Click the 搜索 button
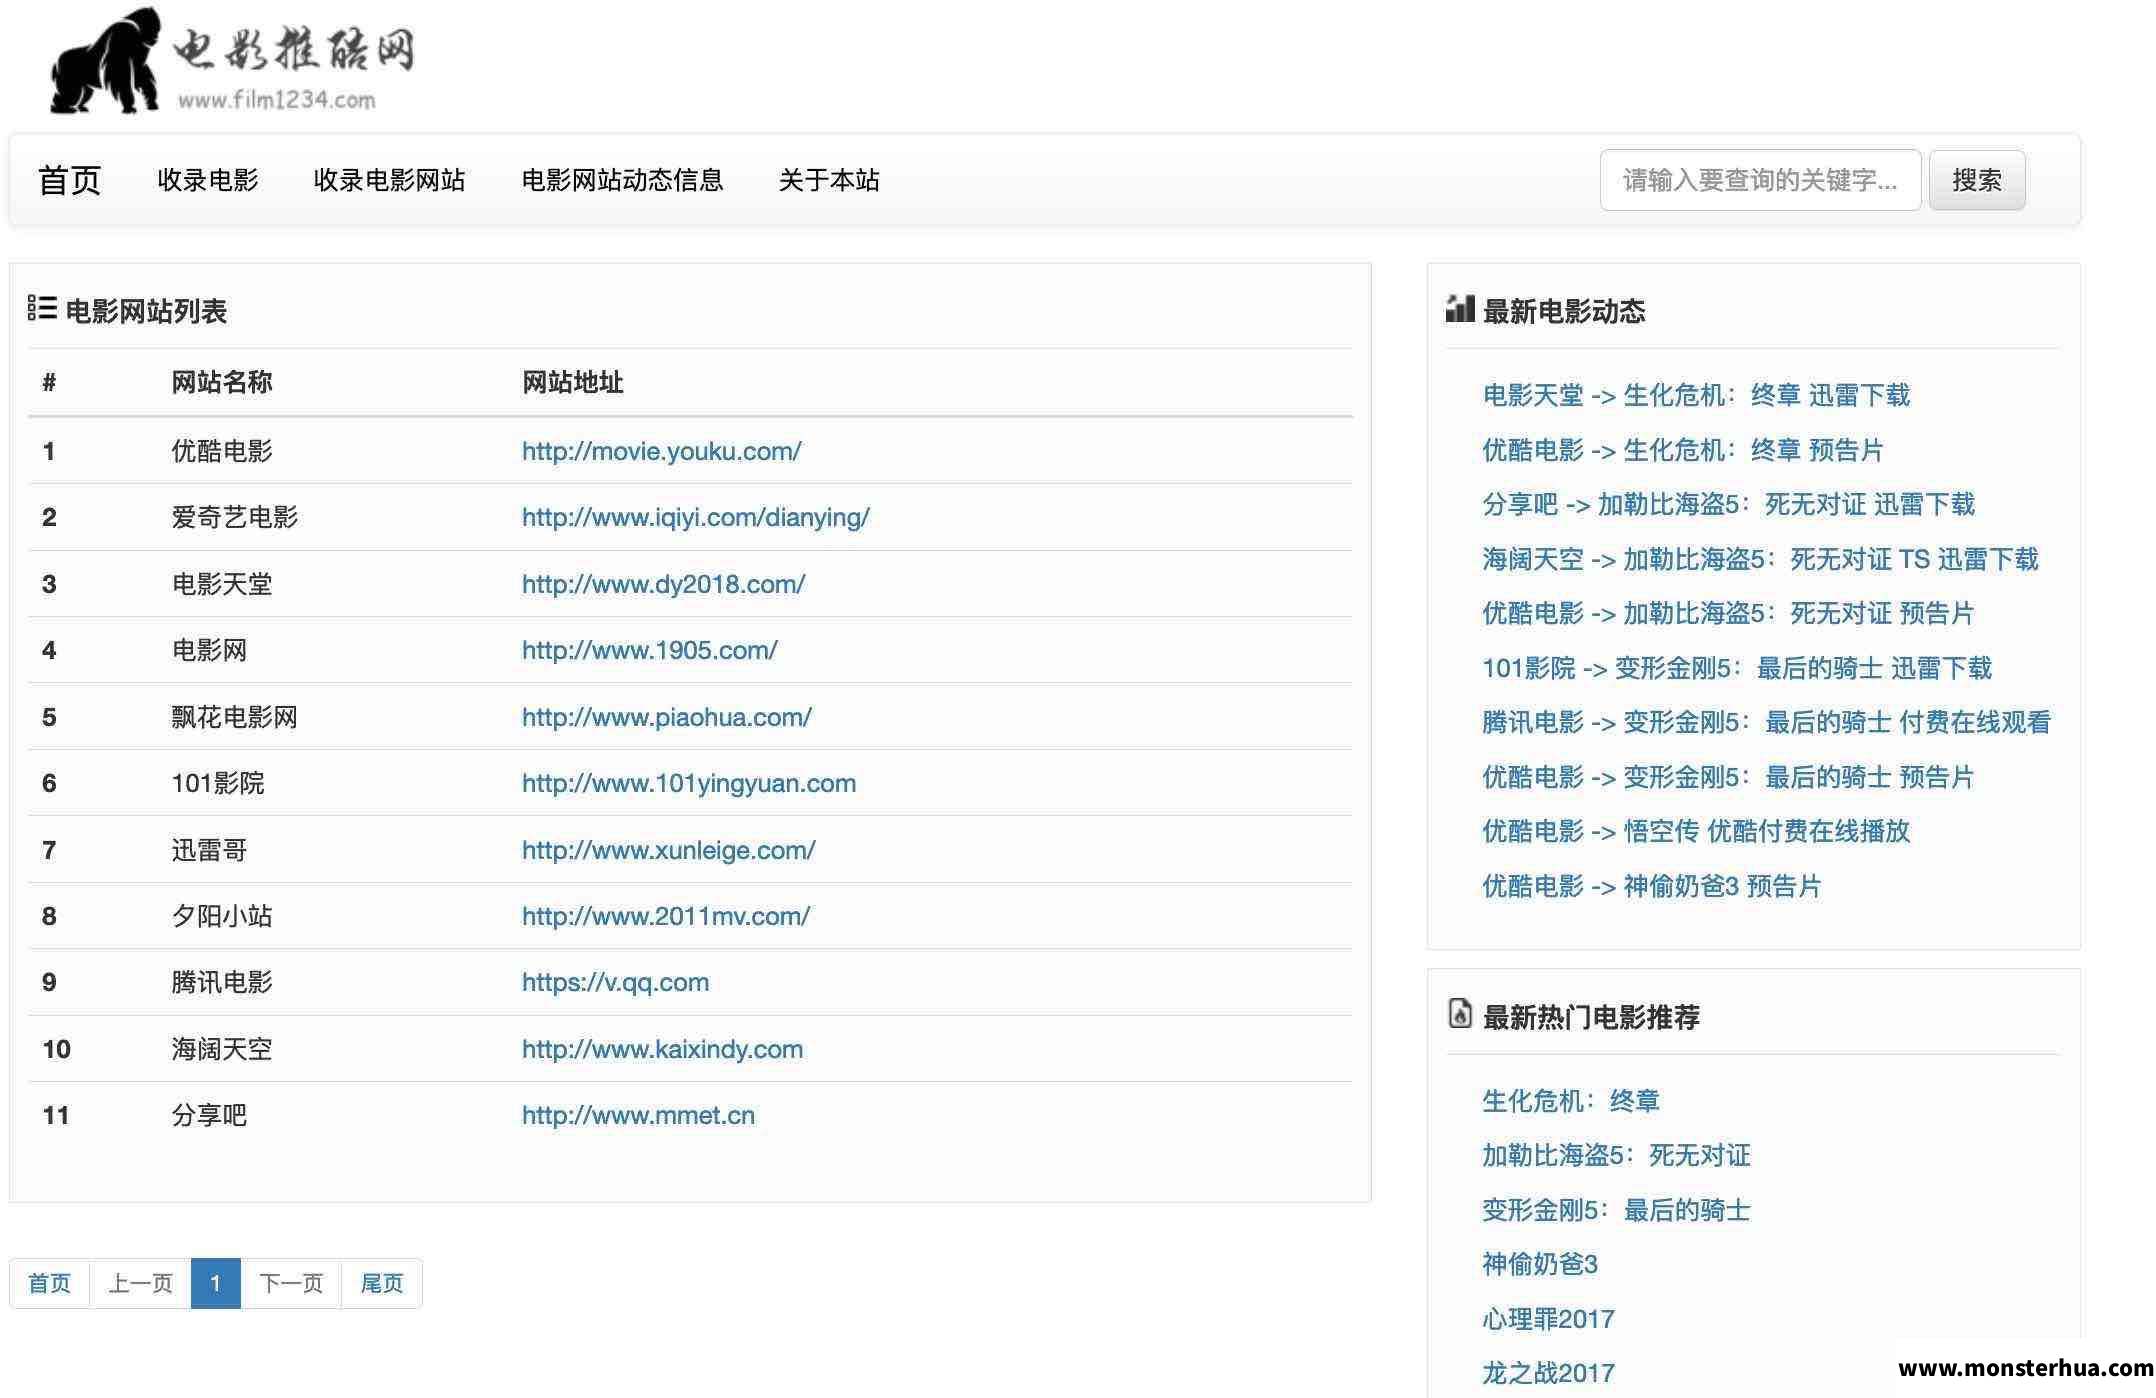Viewport: 2156px width, 1398px height. point(1977,180)
